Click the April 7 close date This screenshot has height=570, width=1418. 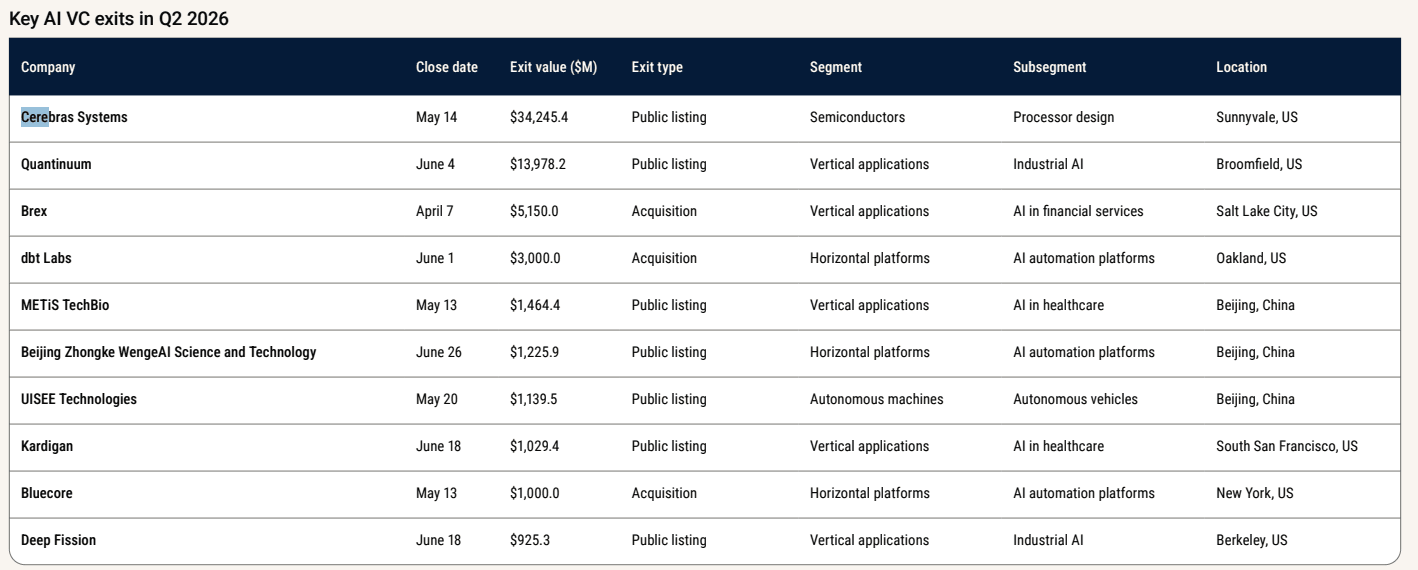[x=434, y=211]
